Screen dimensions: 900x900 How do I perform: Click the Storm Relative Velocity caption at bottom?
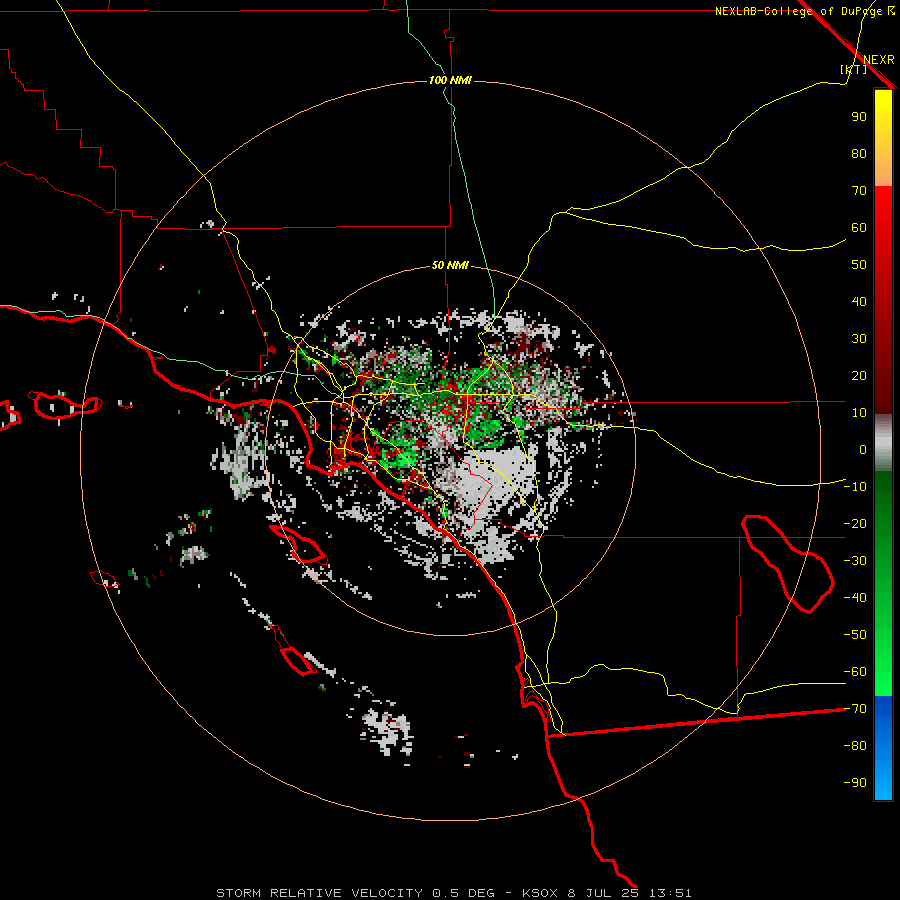coord(453,893)
